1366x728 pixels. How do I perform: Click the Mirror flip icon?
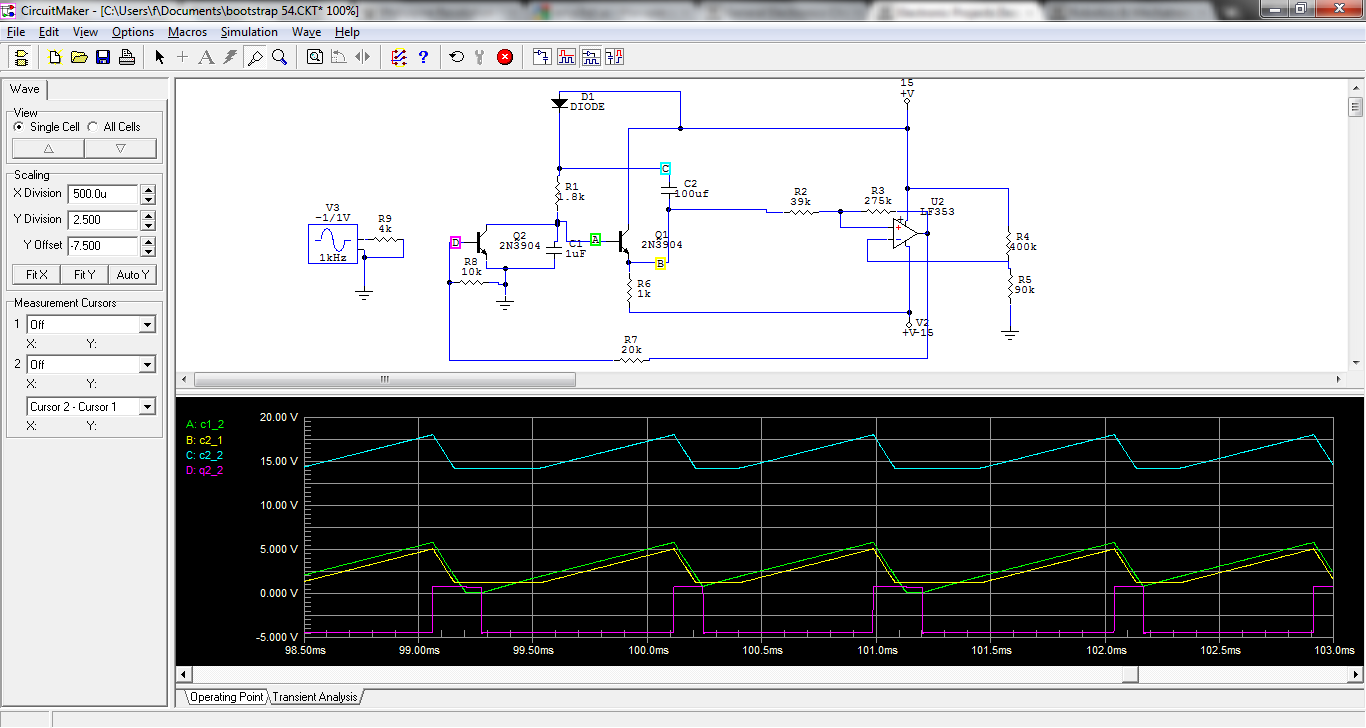(363, 57)
